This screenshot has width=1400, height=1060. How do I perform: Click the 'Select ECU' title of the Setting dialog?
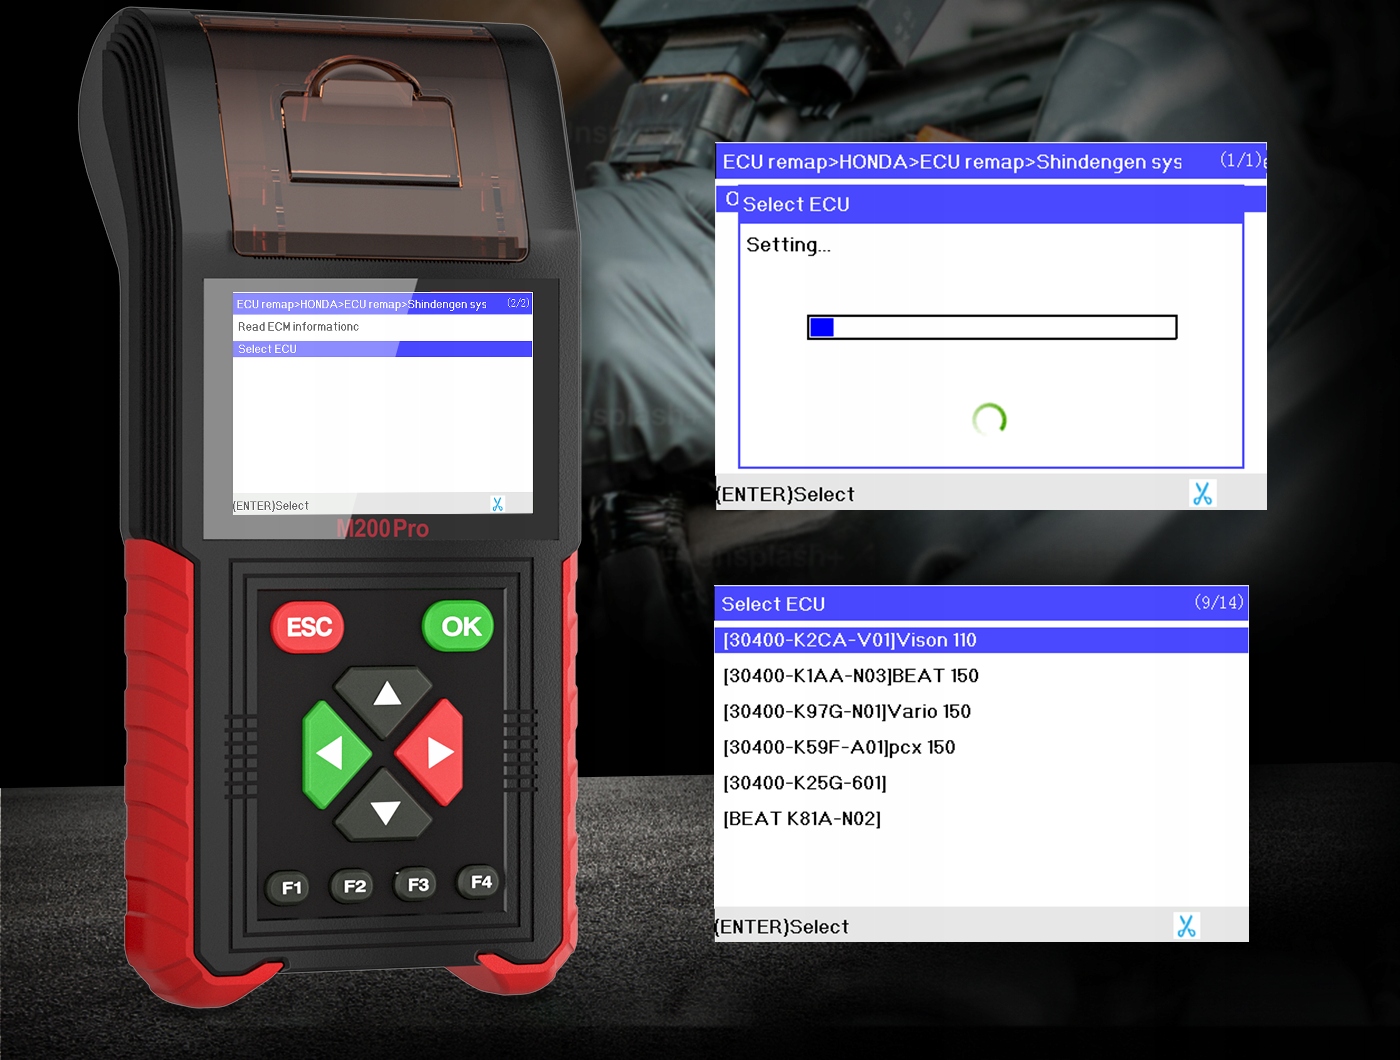[796, 204]
